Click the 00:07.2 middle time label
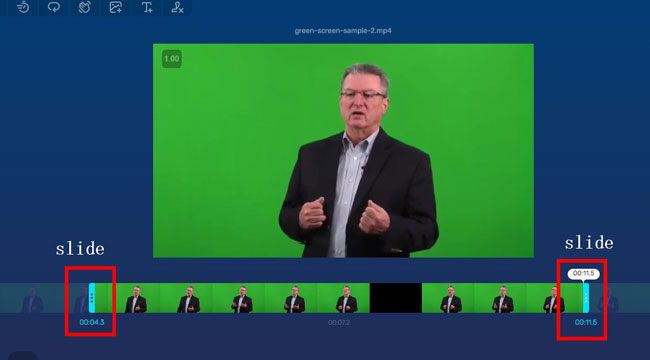 339,322
